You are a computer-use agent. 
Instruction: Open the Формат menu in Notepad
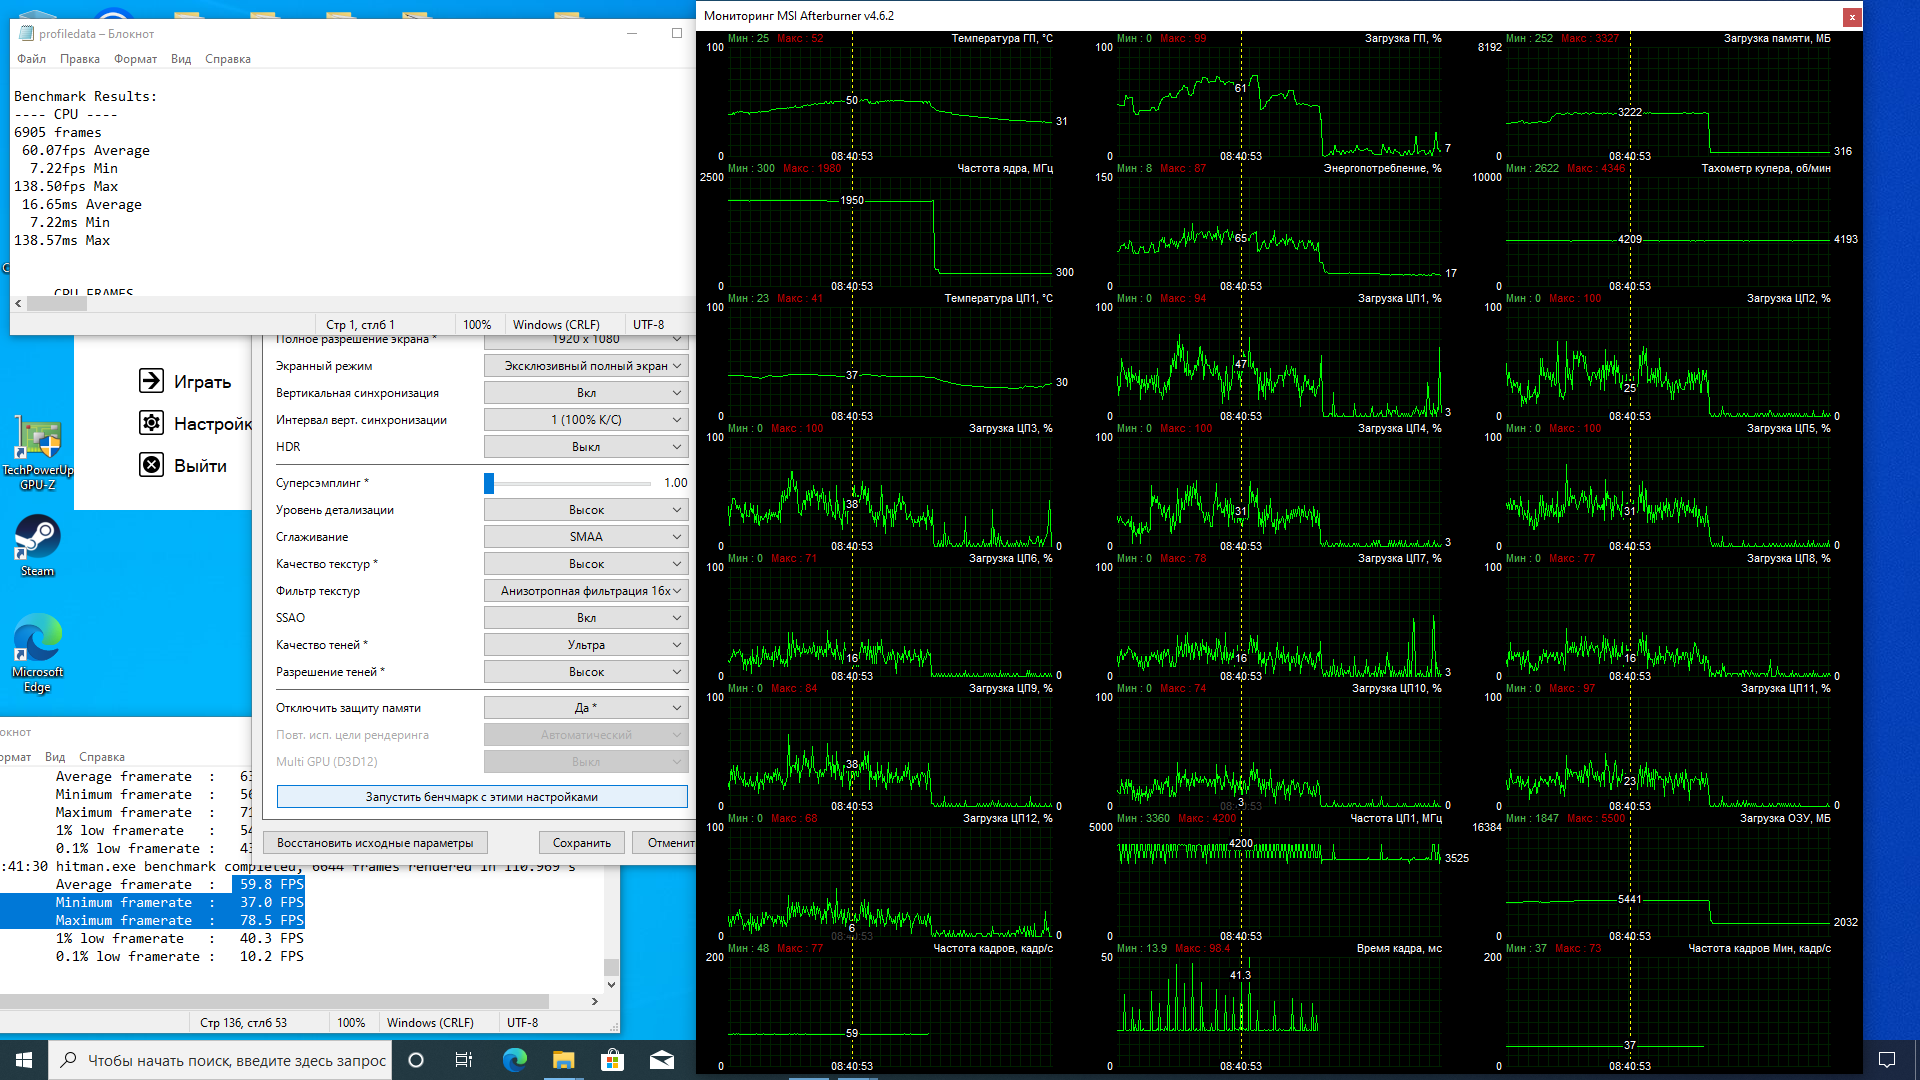[135, 59]
